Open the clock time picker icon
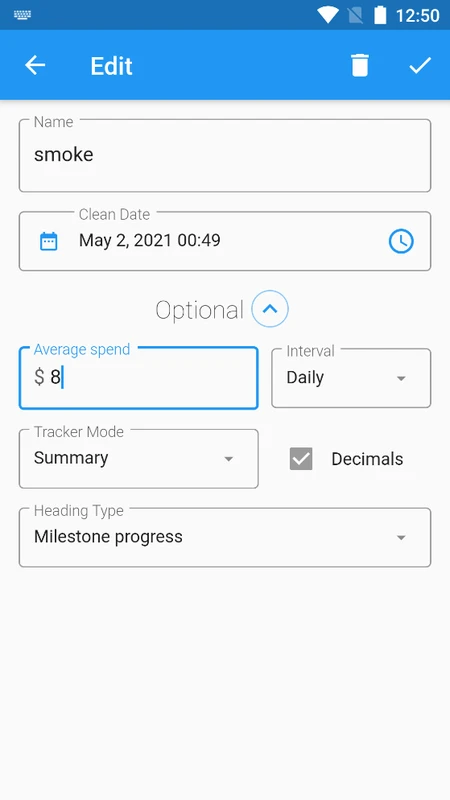Image resolution: width=450 pixels, height=800 pixels. click(401, 241)
